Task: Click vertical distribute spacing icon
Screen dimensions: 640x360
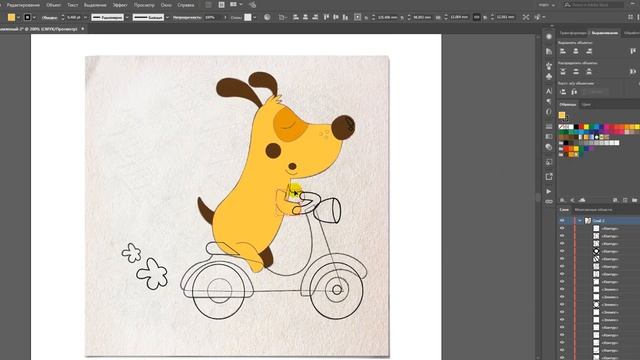Action: coord(563,92)
